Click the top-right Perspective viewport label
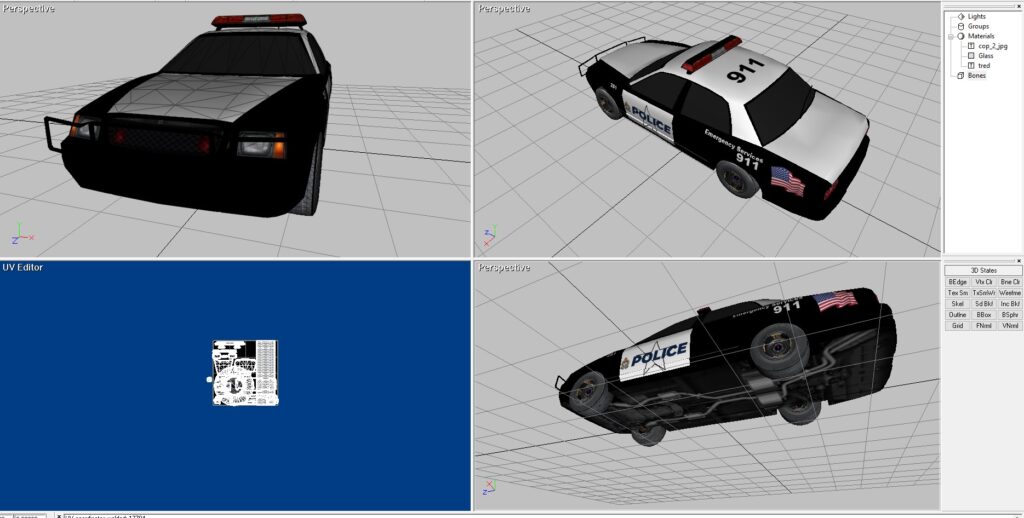This screenshot has width=1024, height=518. click(x=504, y=8)
